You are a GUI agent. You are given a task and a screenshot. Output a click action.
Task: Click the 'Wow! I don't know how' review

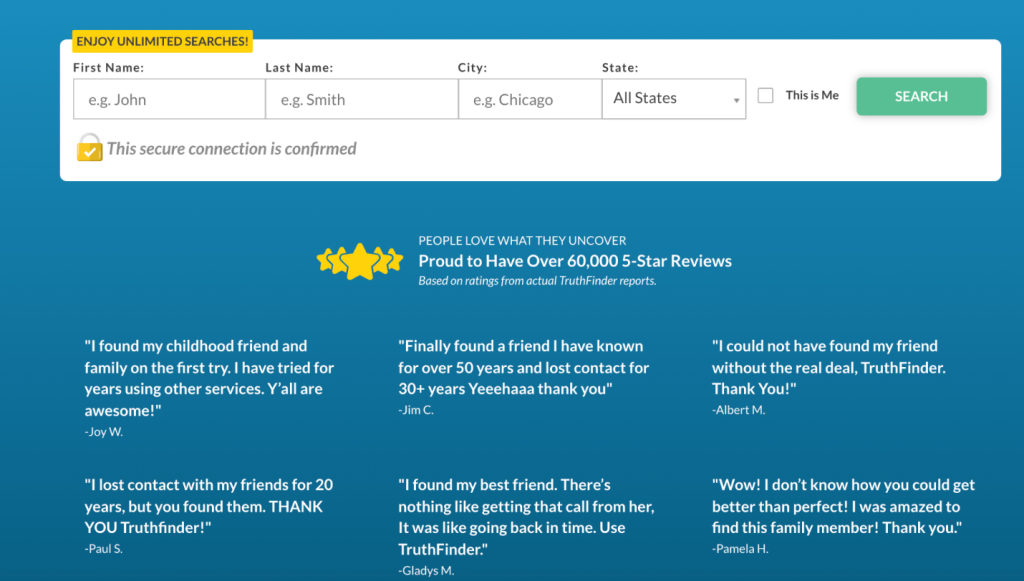click(844, 506)
